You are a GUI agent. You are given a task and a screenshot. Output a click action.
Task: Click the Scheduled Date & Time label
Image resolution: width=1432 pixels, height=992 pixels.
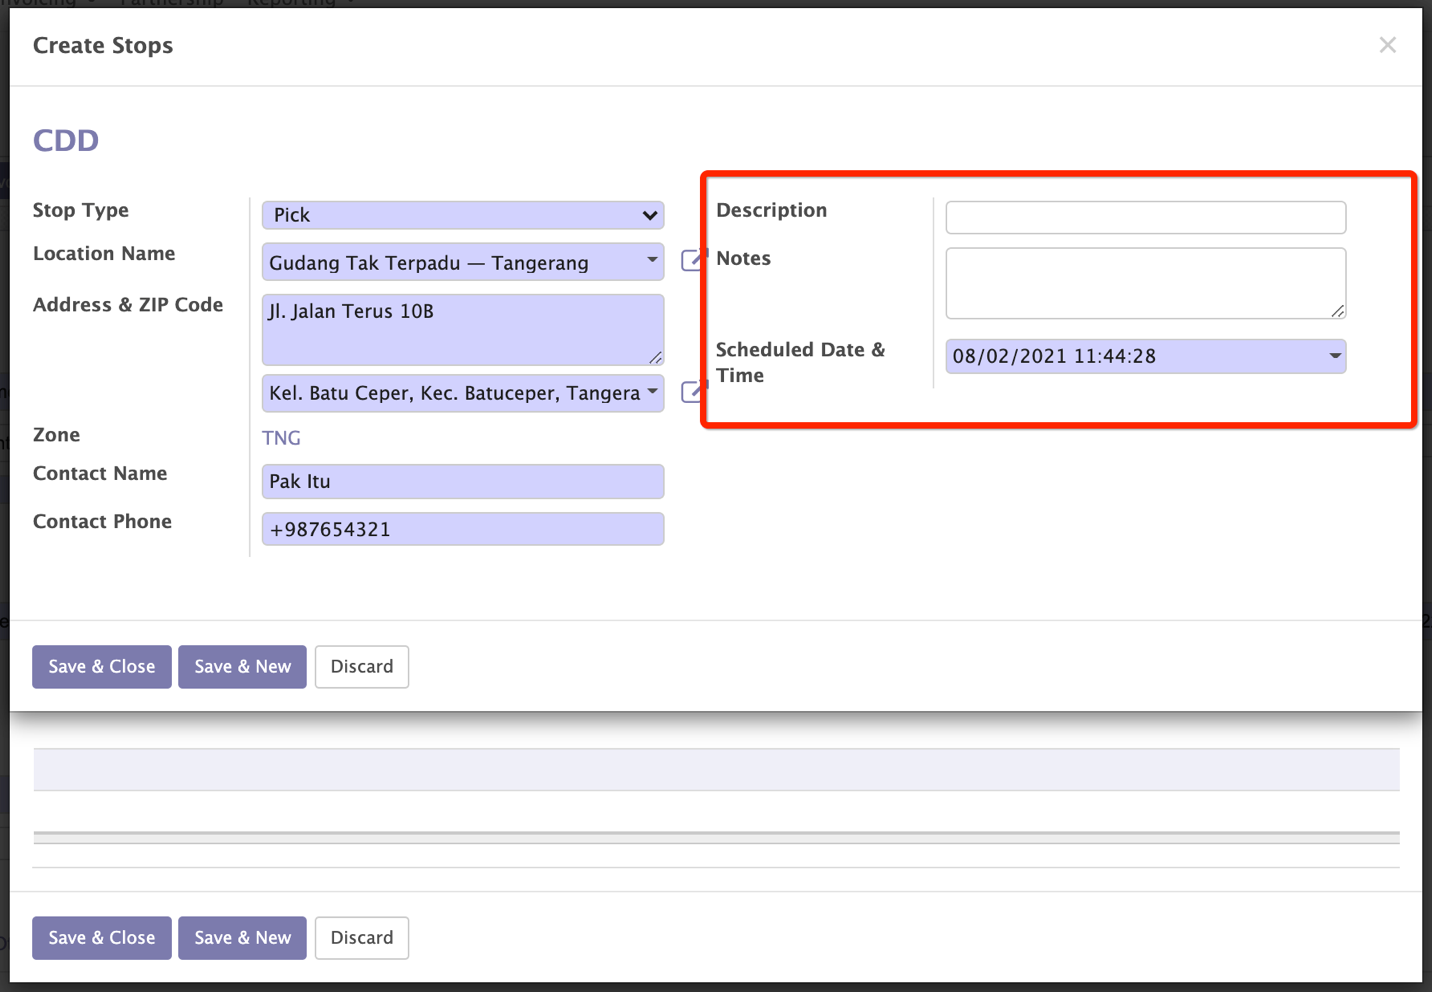[x=800, y=362]
